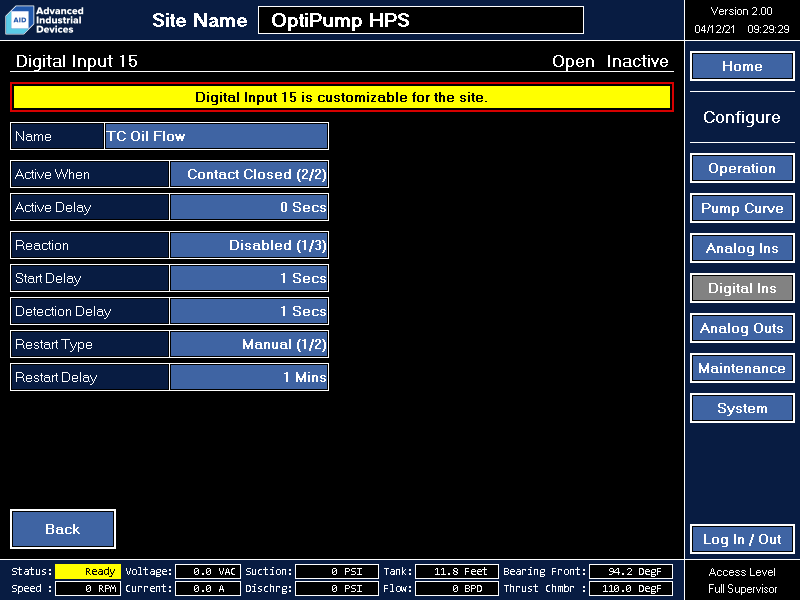Click the Access Level Full Supervisor text
This screenshot has width=800, height=600.
coord(742,580)
